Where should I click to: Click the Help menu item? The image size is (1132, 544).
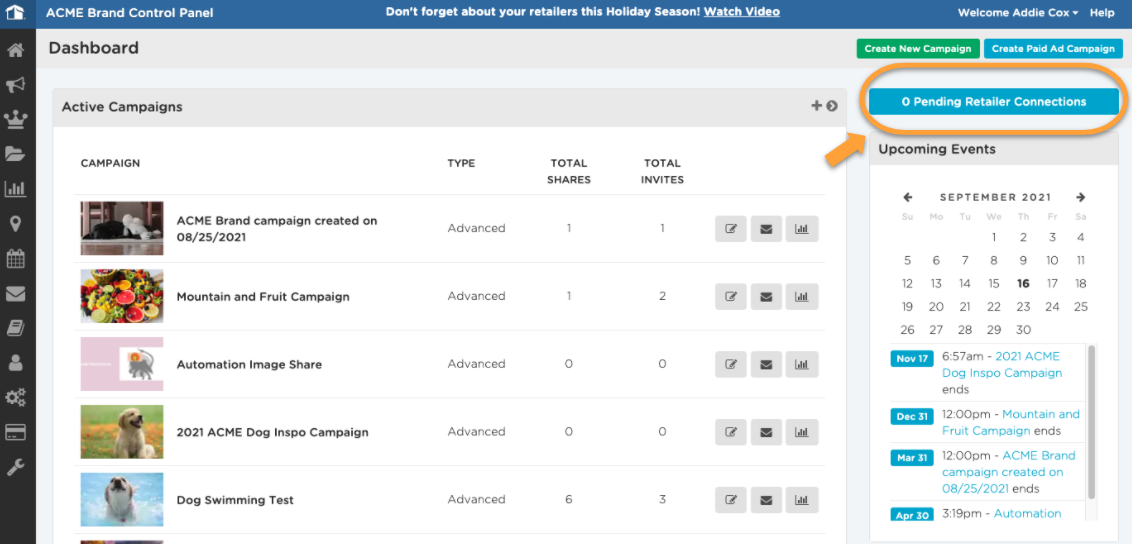pos(1102,12)
